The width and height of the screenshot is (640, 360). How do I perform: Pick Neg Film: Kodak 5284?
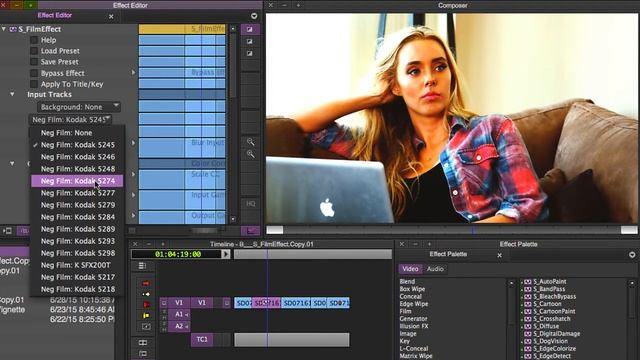[x=77, y=217]
